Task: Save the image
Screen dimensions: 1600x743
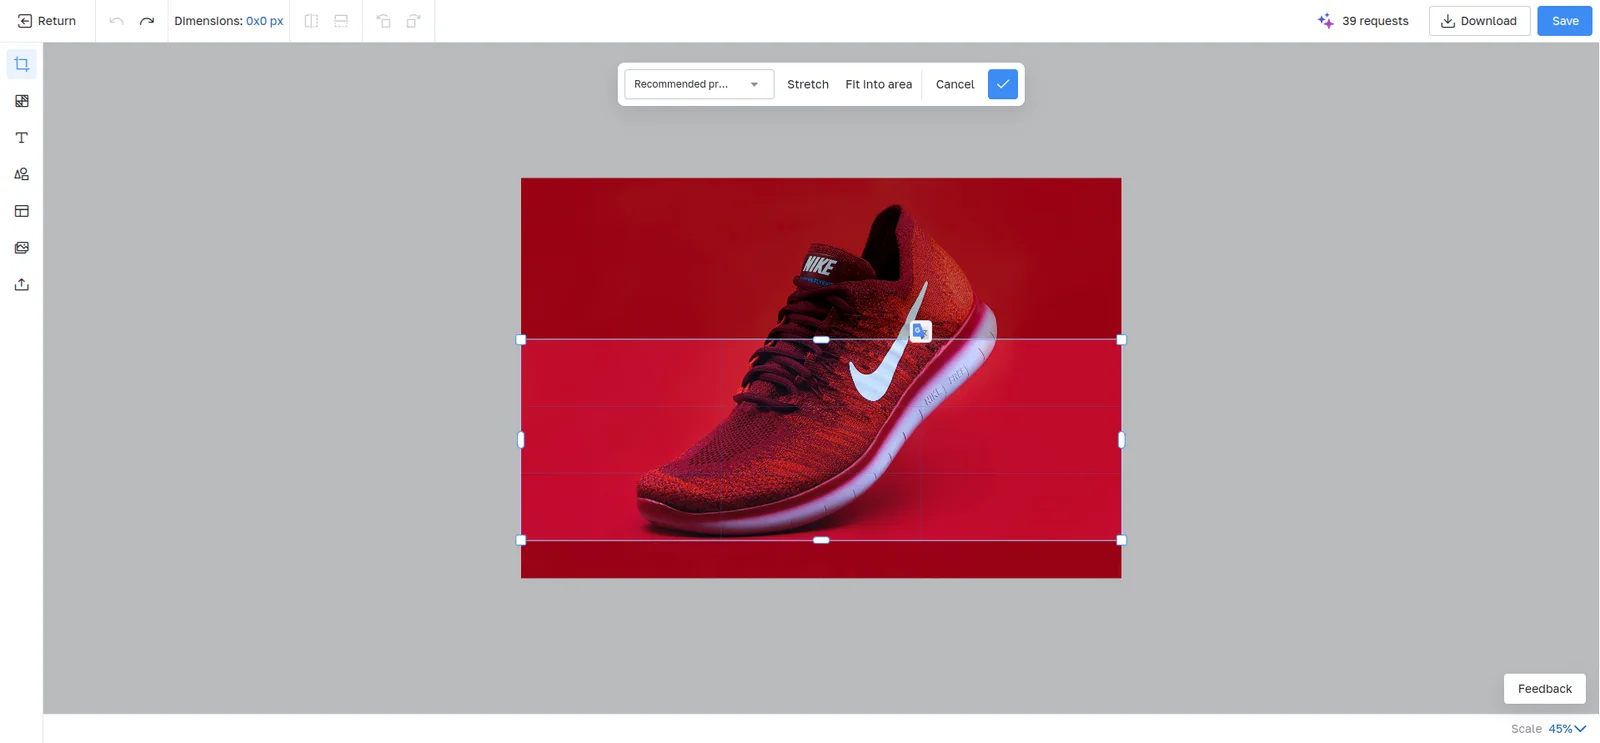Action: (1565, 21)
